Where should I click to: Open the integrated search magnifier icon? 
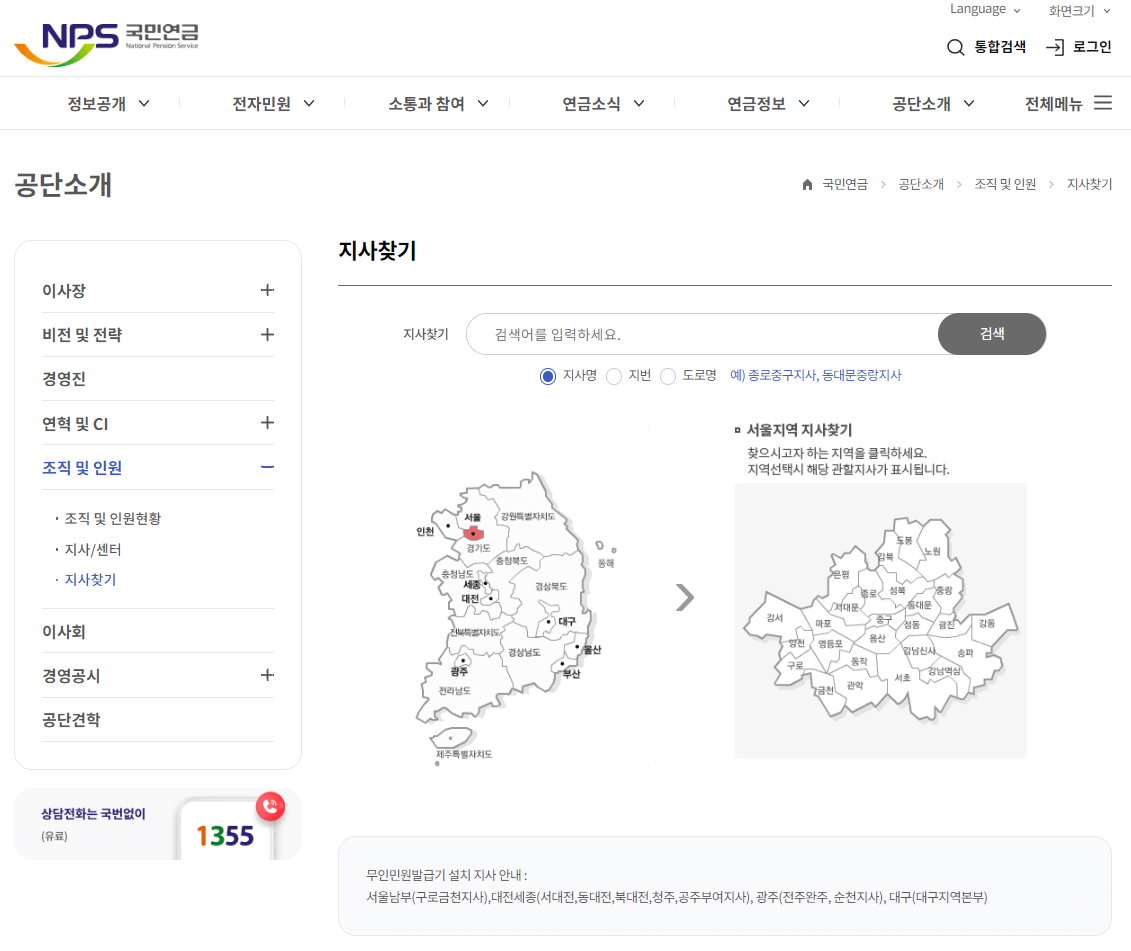tap(955, 47)
